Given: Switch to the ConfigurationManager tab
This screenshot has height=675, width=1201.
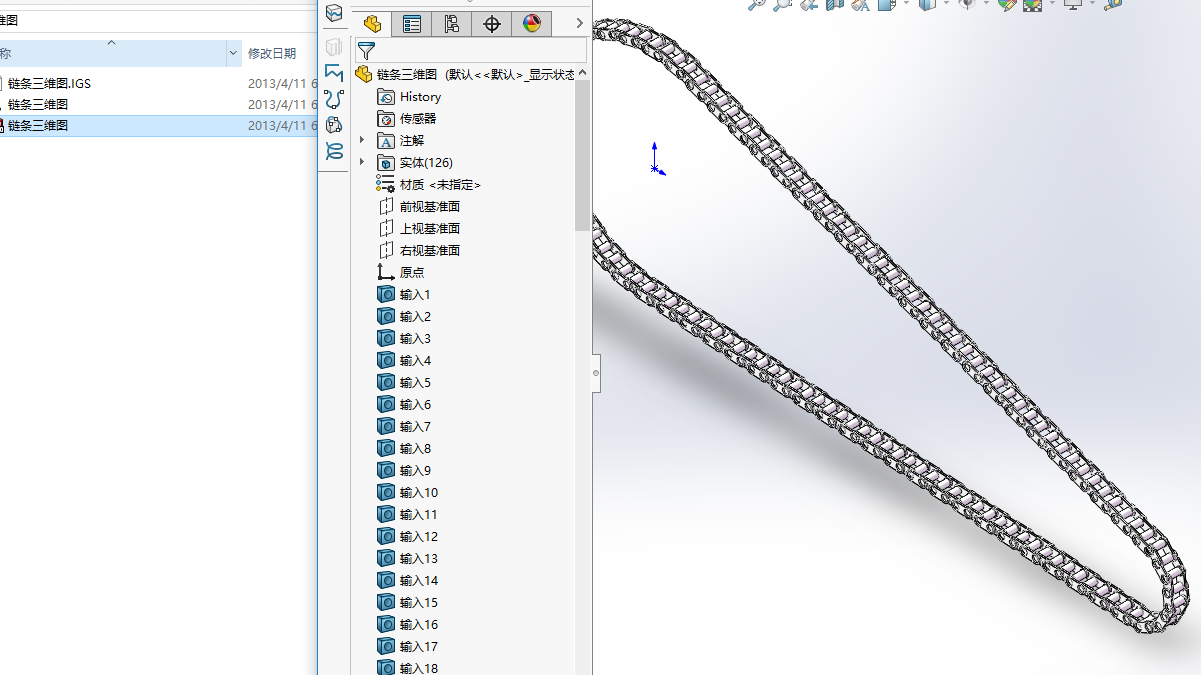Looking at the screenshot, I should [x=452, y=24].
